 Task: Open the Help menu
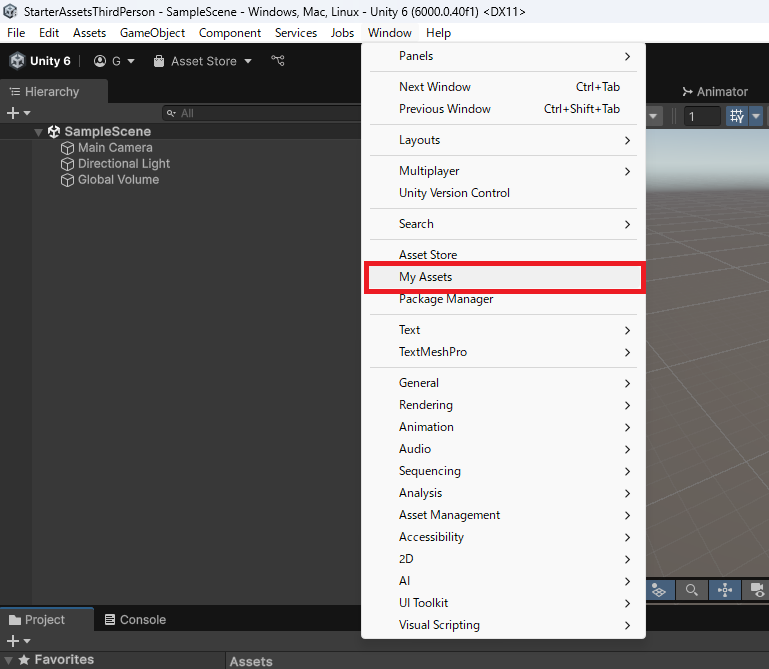point(438,33)
